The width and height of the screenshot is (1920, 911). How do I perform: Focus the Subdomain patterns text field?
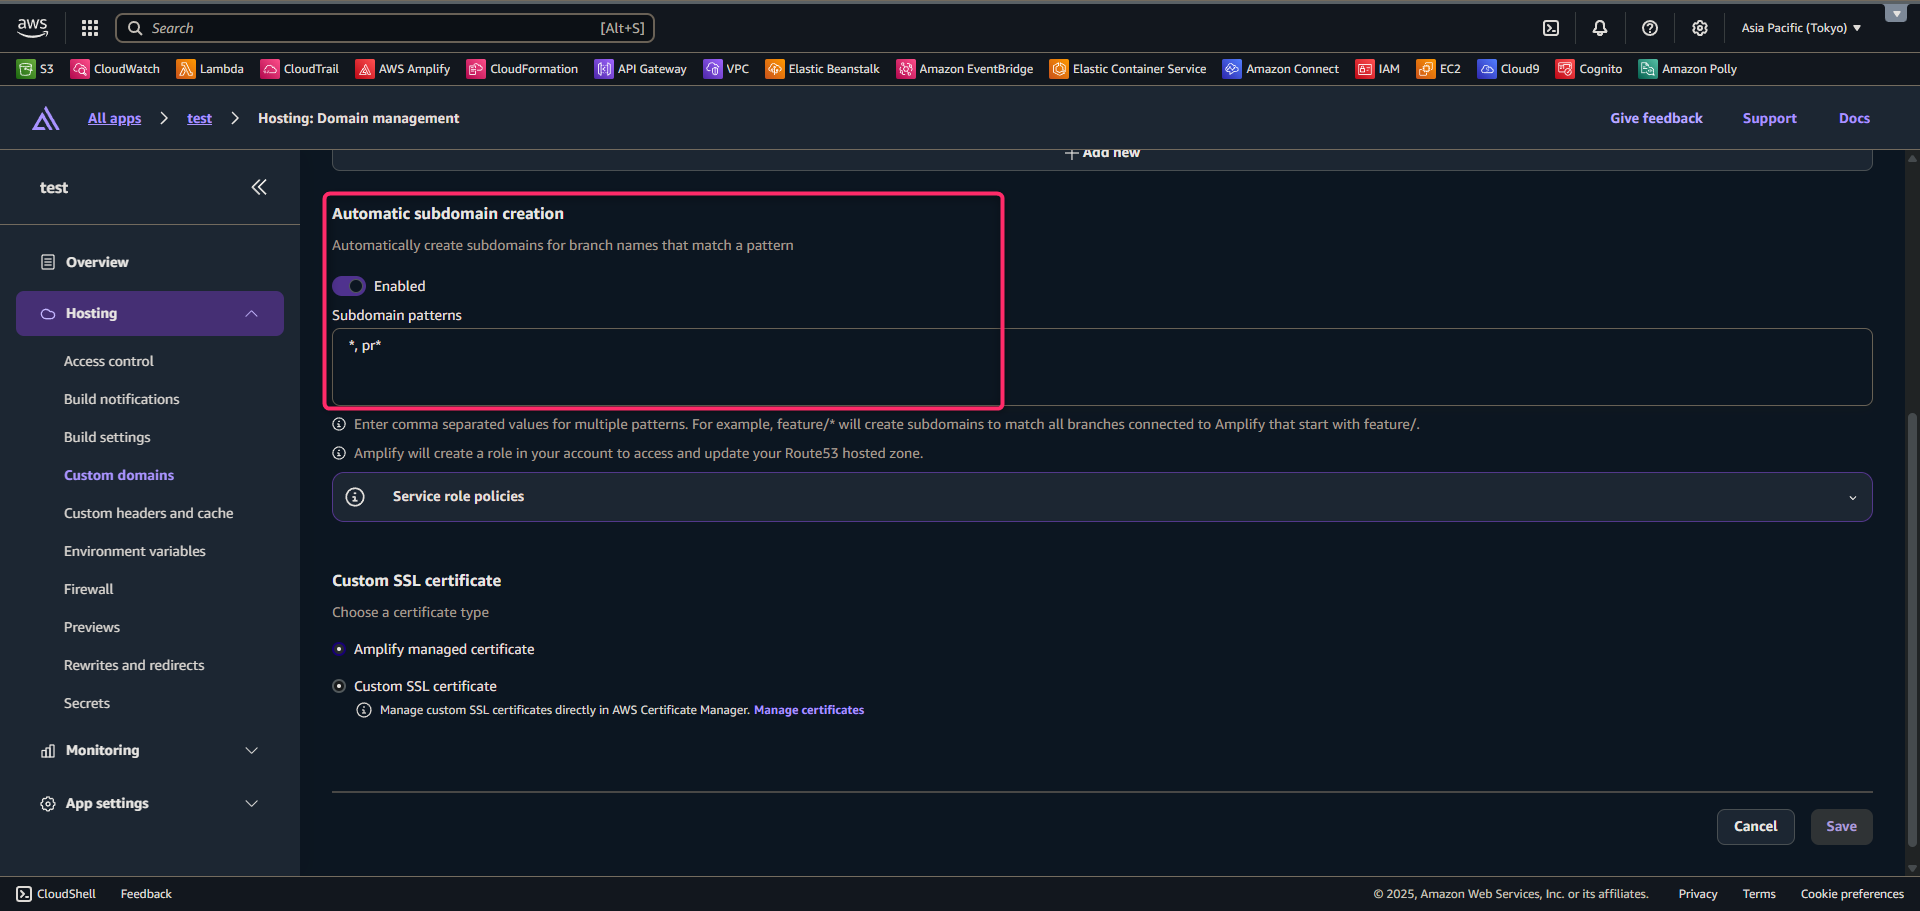[x=1102, y=367]
